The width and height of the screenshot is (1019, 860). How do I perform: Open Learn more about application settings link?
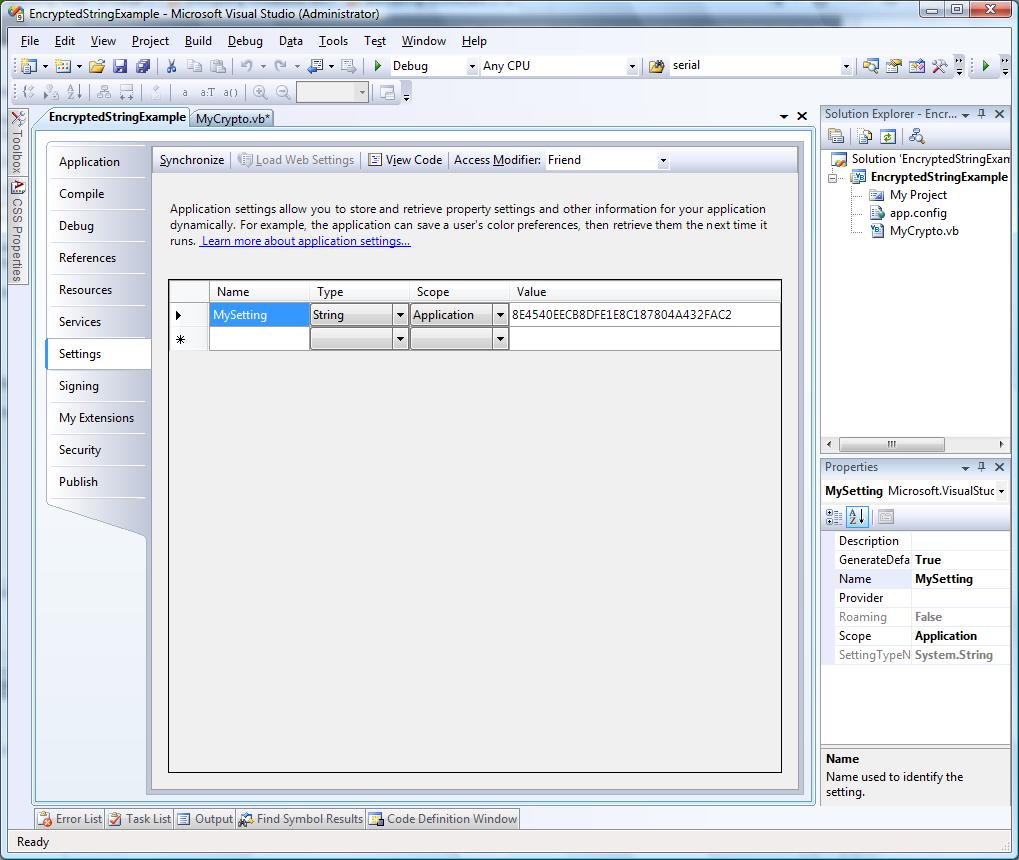tap(305, 241)
